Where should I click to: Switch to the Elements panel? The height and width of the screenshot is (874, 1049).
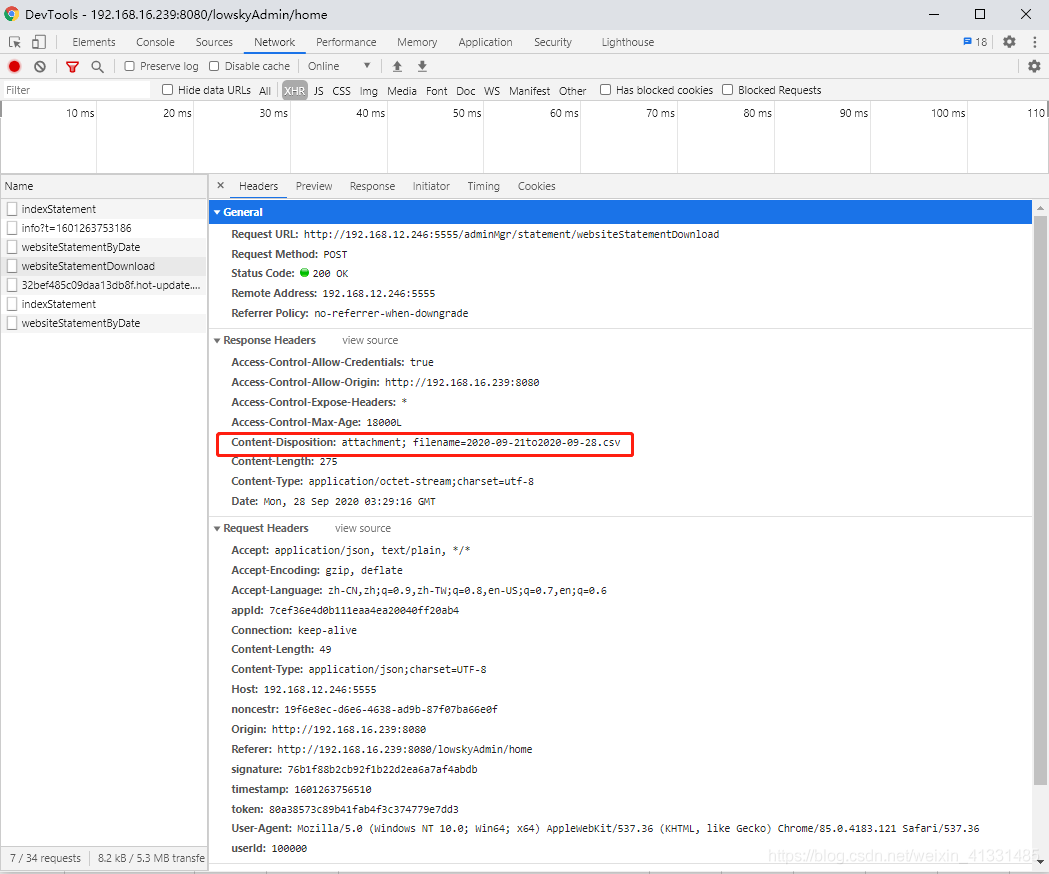[94, 42]
